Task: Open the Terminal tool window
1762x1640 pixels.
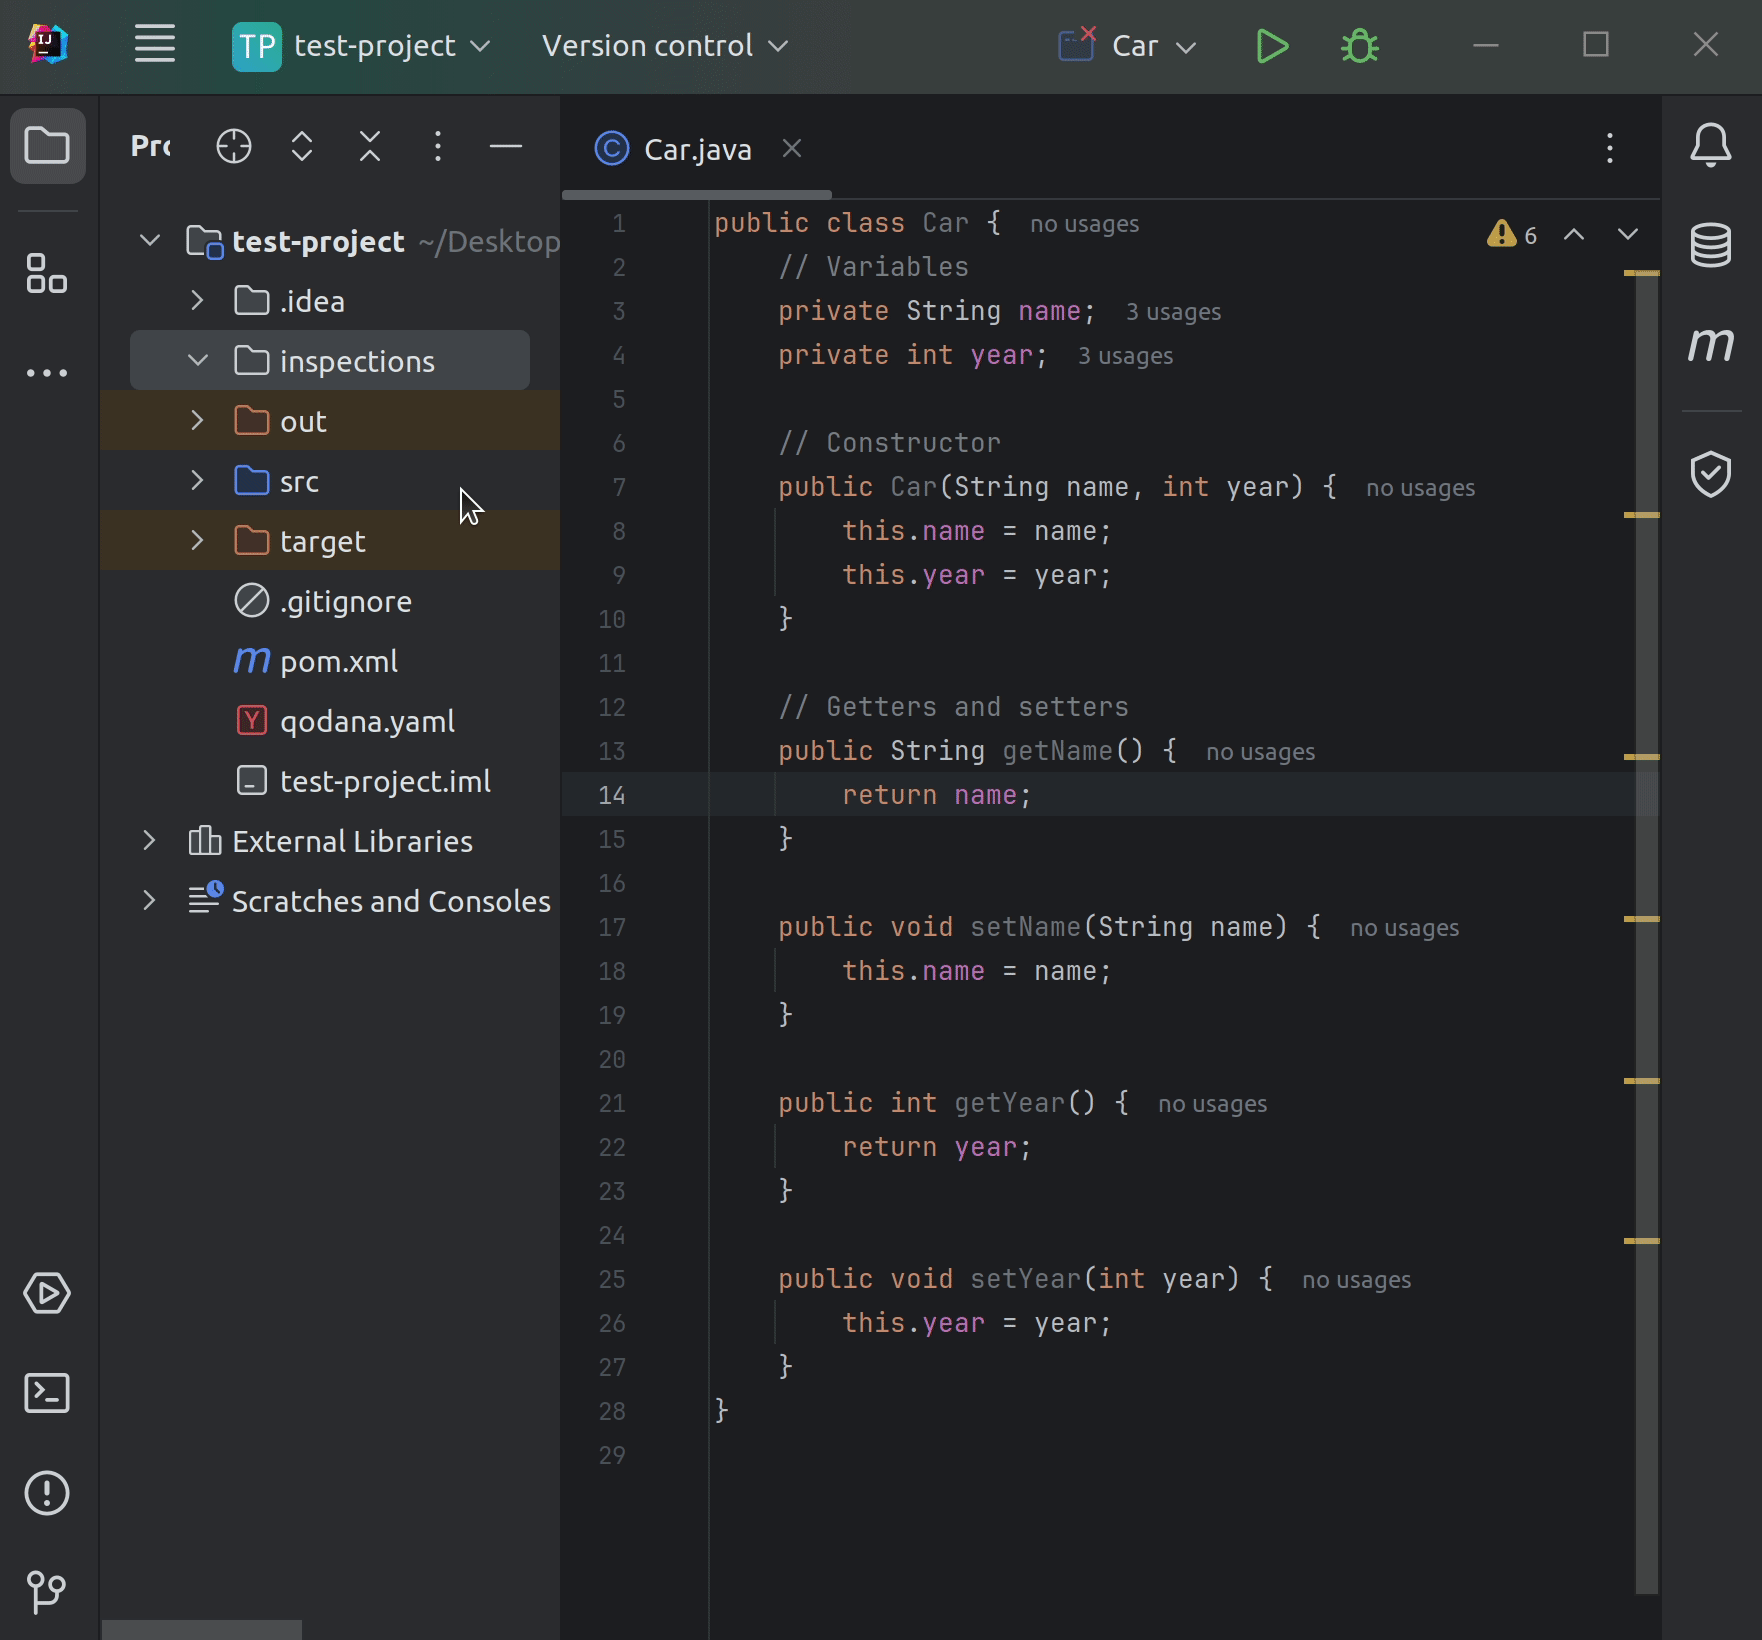Action: (47, 1394)
